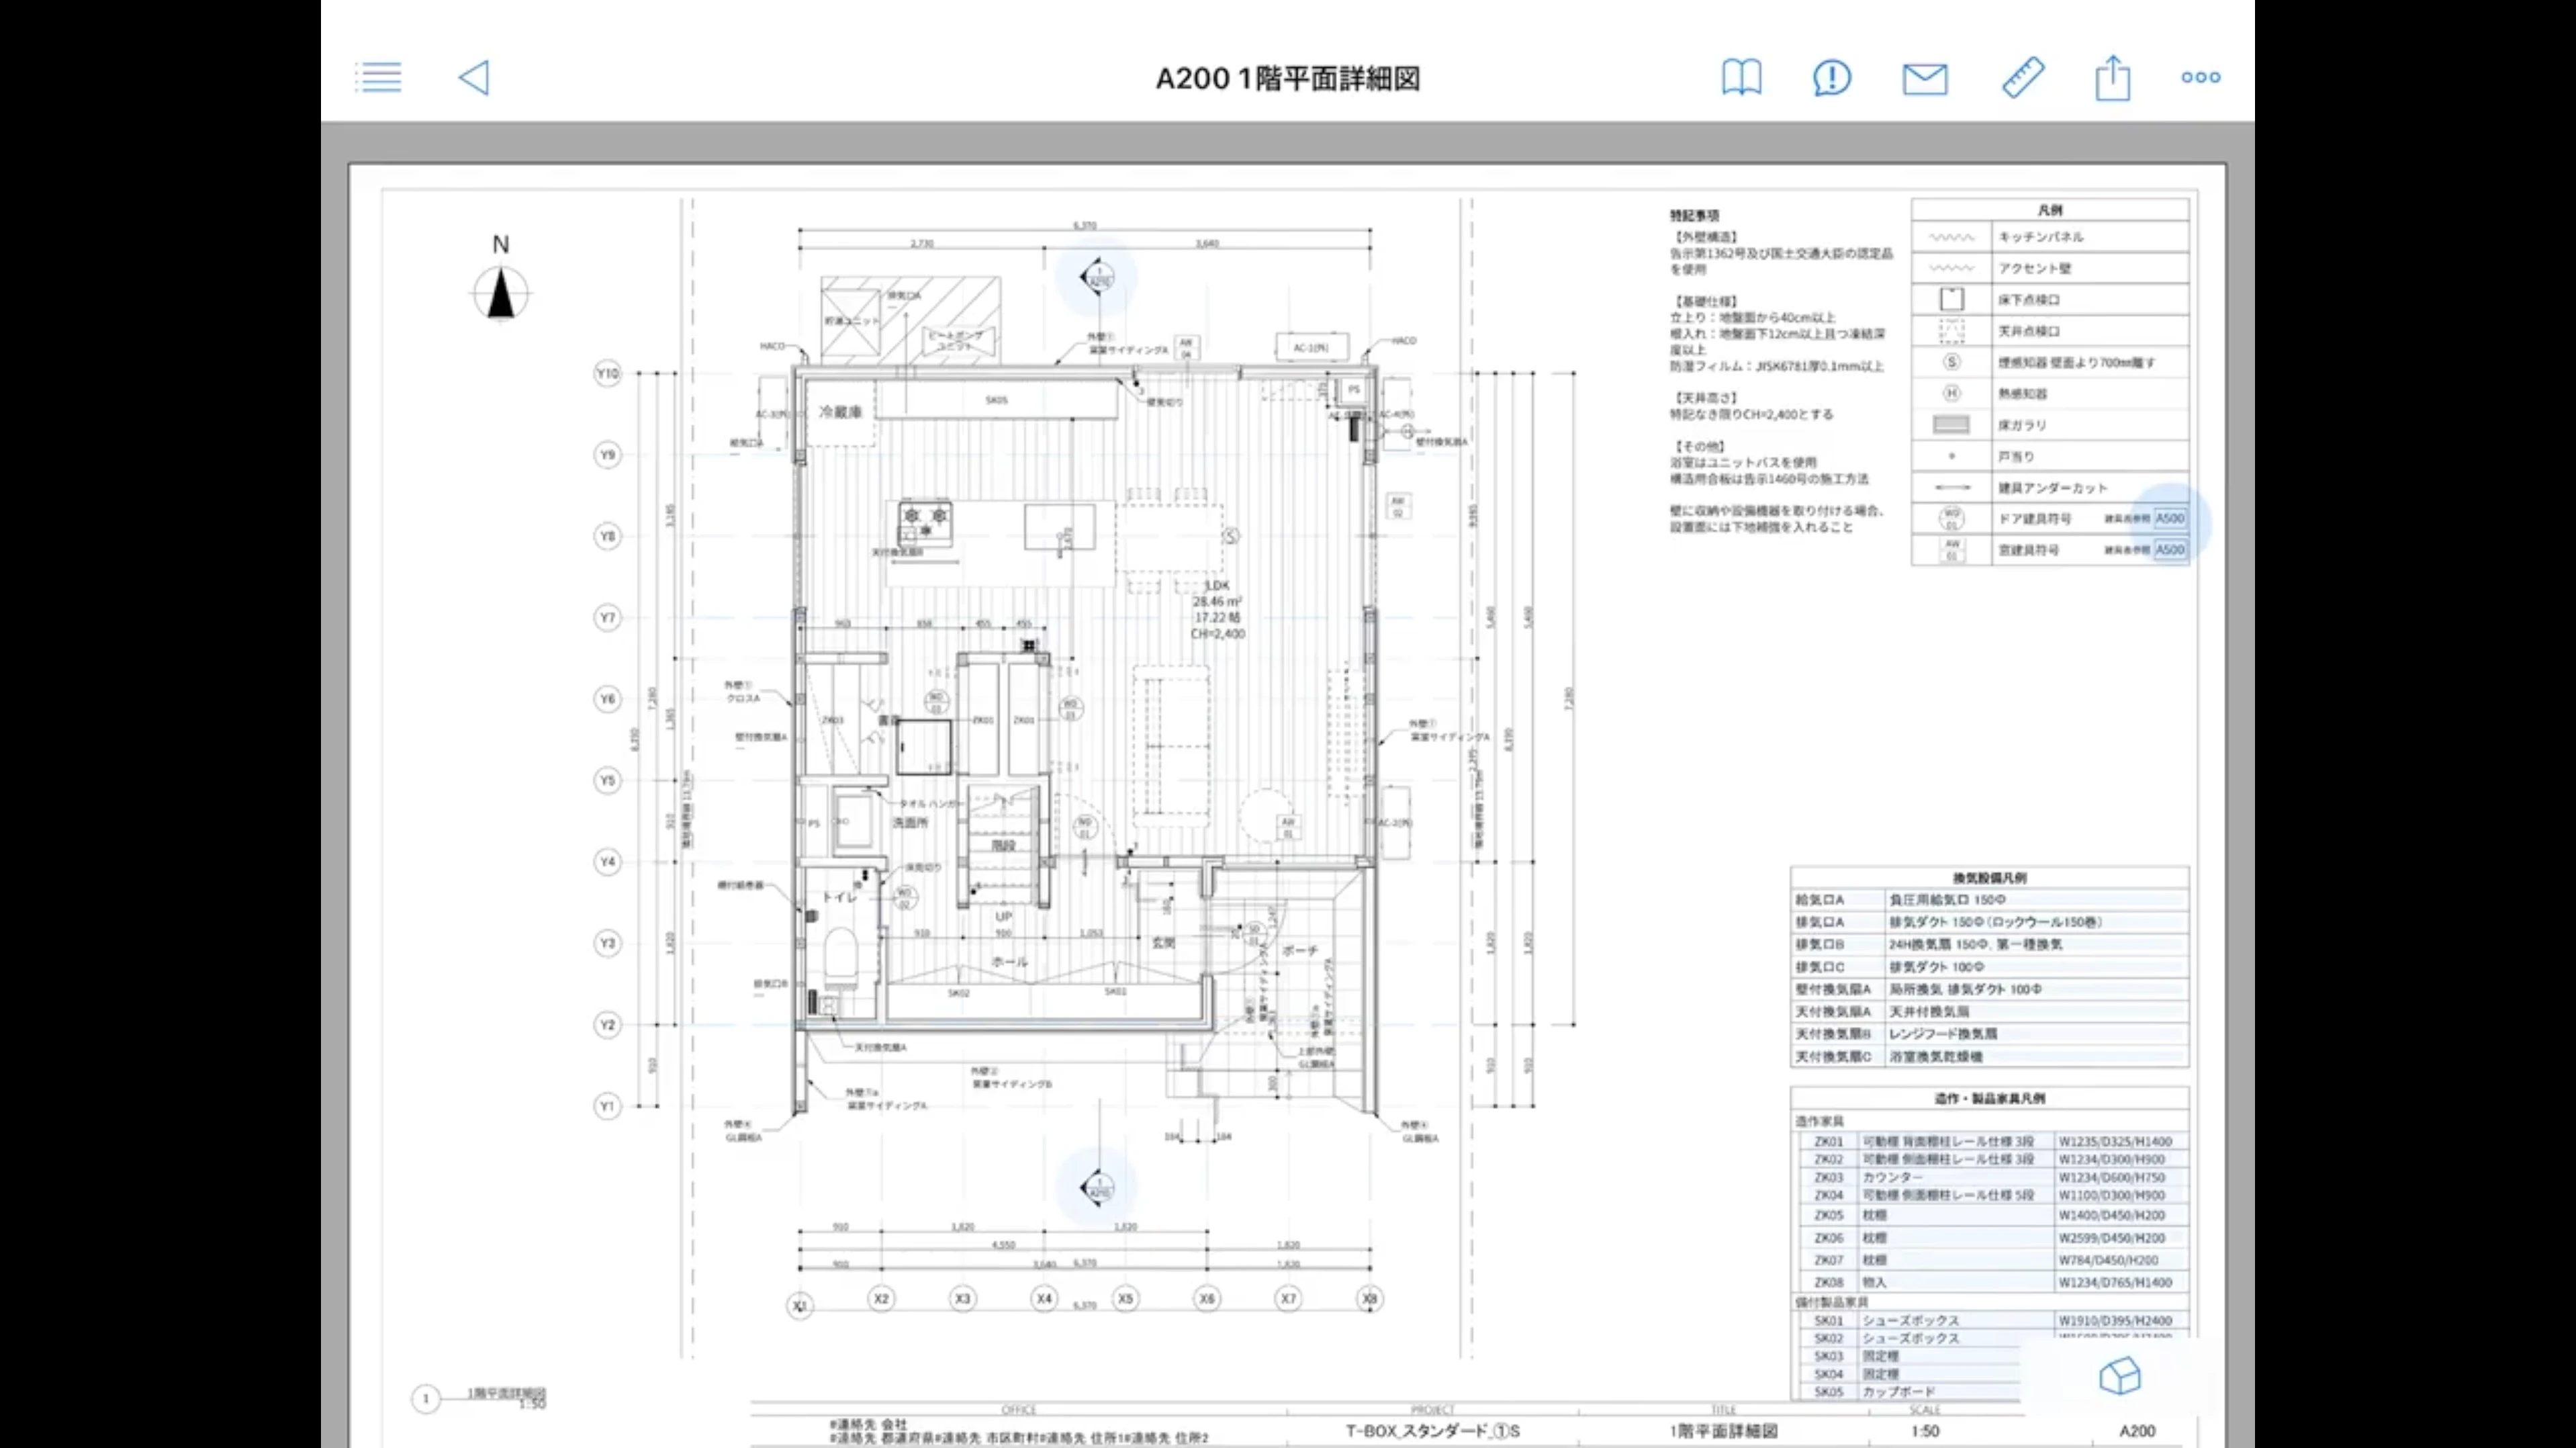This screenshot has height=1448, width=2576.
Task: Click the north arrow compass symbol
Action: [x=500, y=293]
